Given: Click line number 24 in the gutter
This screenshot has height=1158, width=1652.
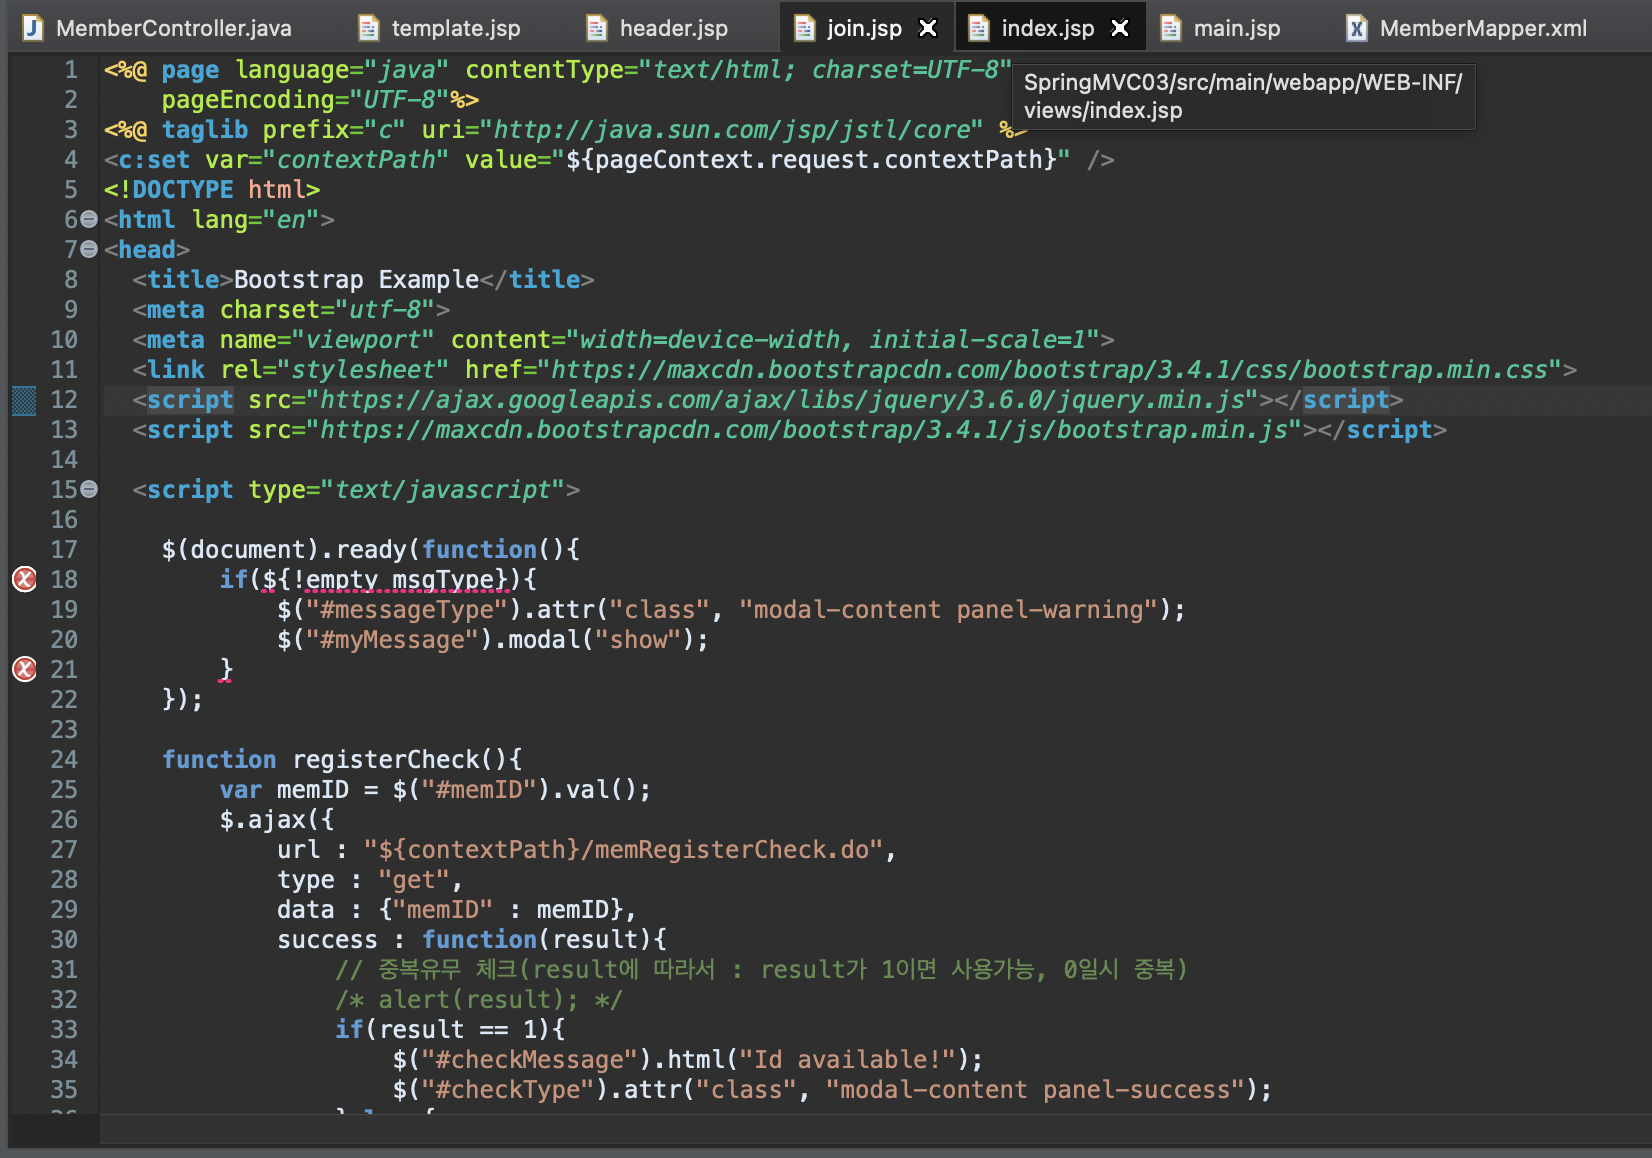Looking at the screenshot, I should 64,760.
